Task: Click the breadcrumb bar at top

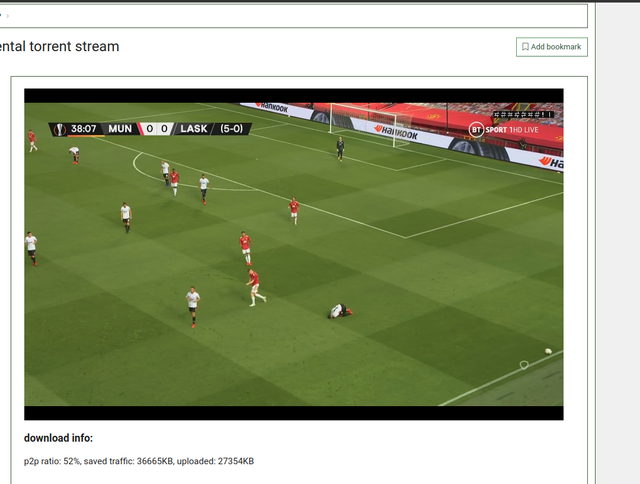Action: [293, 16]
